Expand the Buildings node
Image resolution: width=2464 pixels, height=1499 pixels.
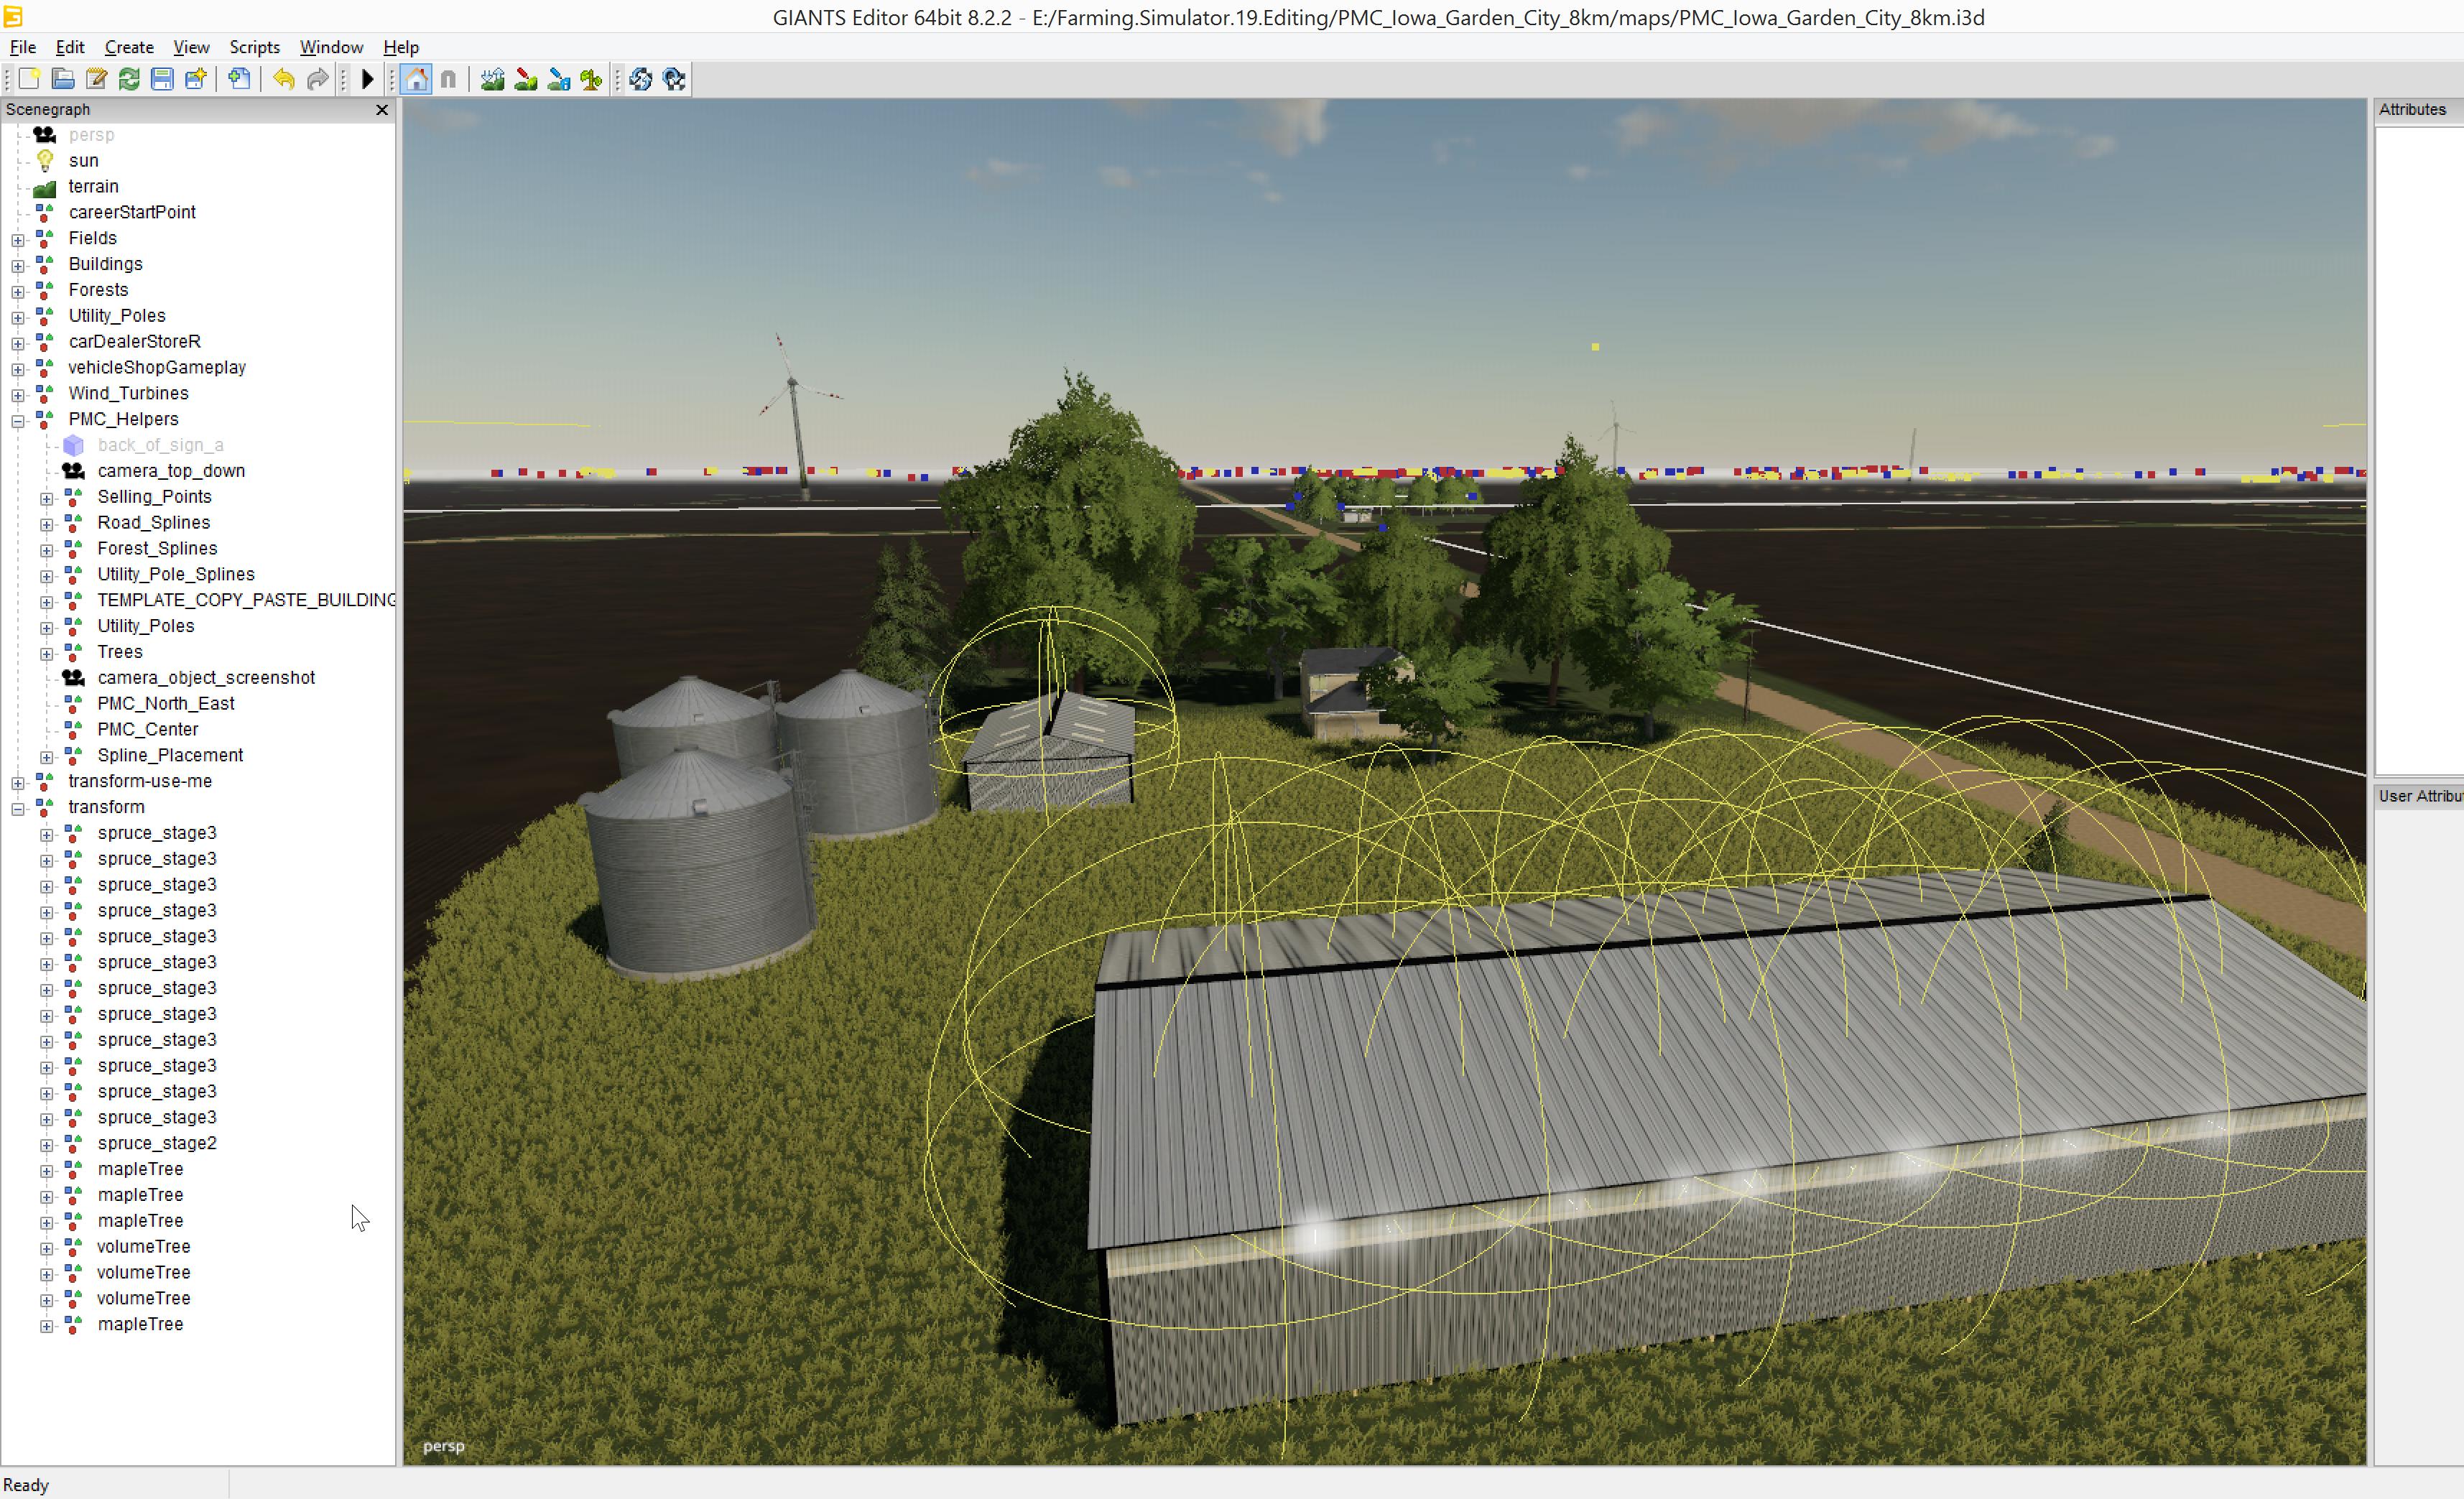point(18,266)
